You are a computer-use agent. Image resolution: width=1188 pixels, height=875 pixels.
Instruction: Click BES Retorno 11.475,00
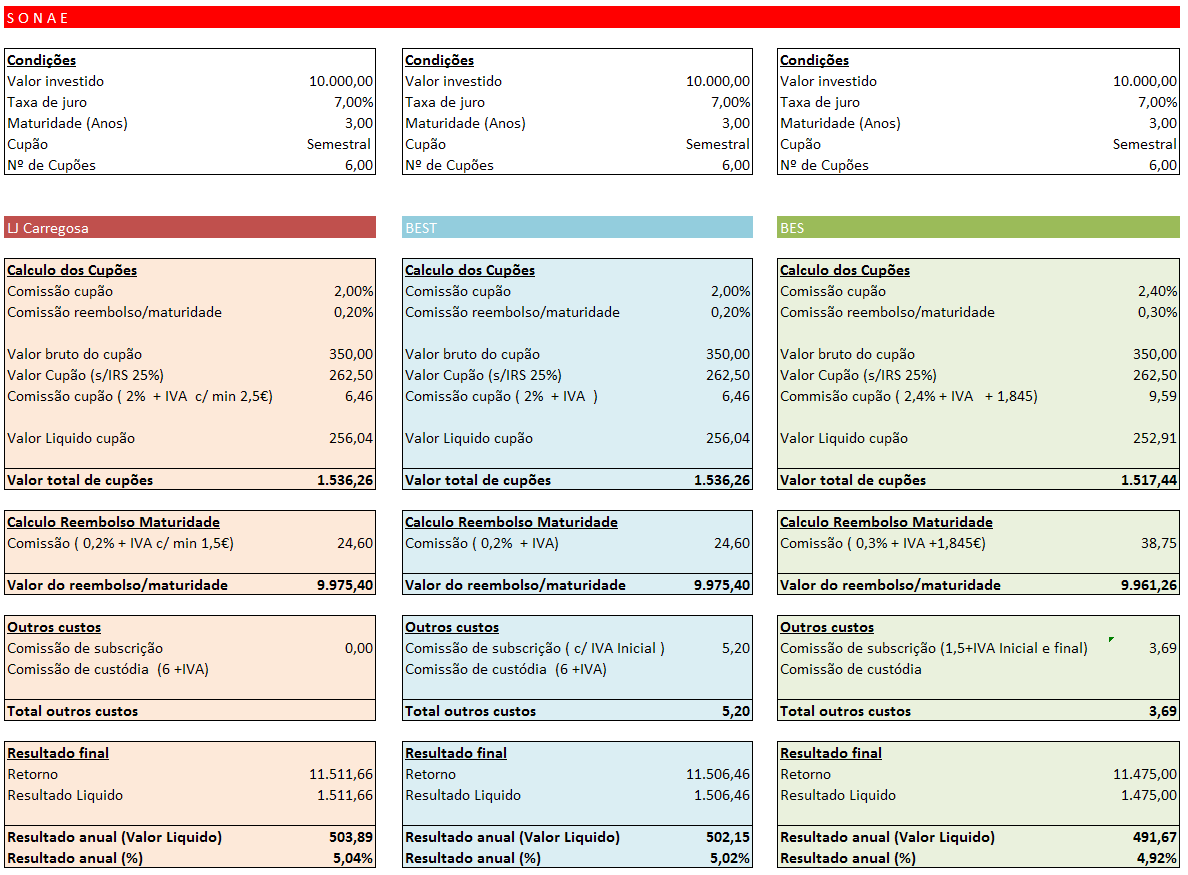[x=1145, y=774]
